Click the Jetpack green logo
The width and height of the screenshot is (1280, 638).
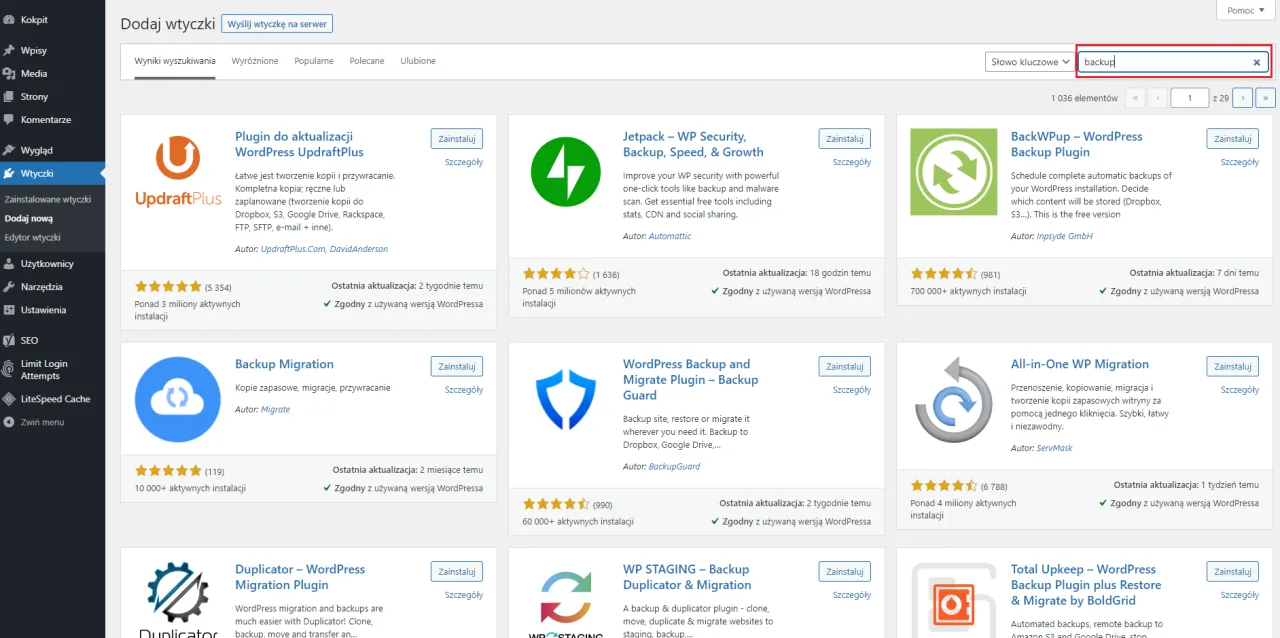coord(565,172)
